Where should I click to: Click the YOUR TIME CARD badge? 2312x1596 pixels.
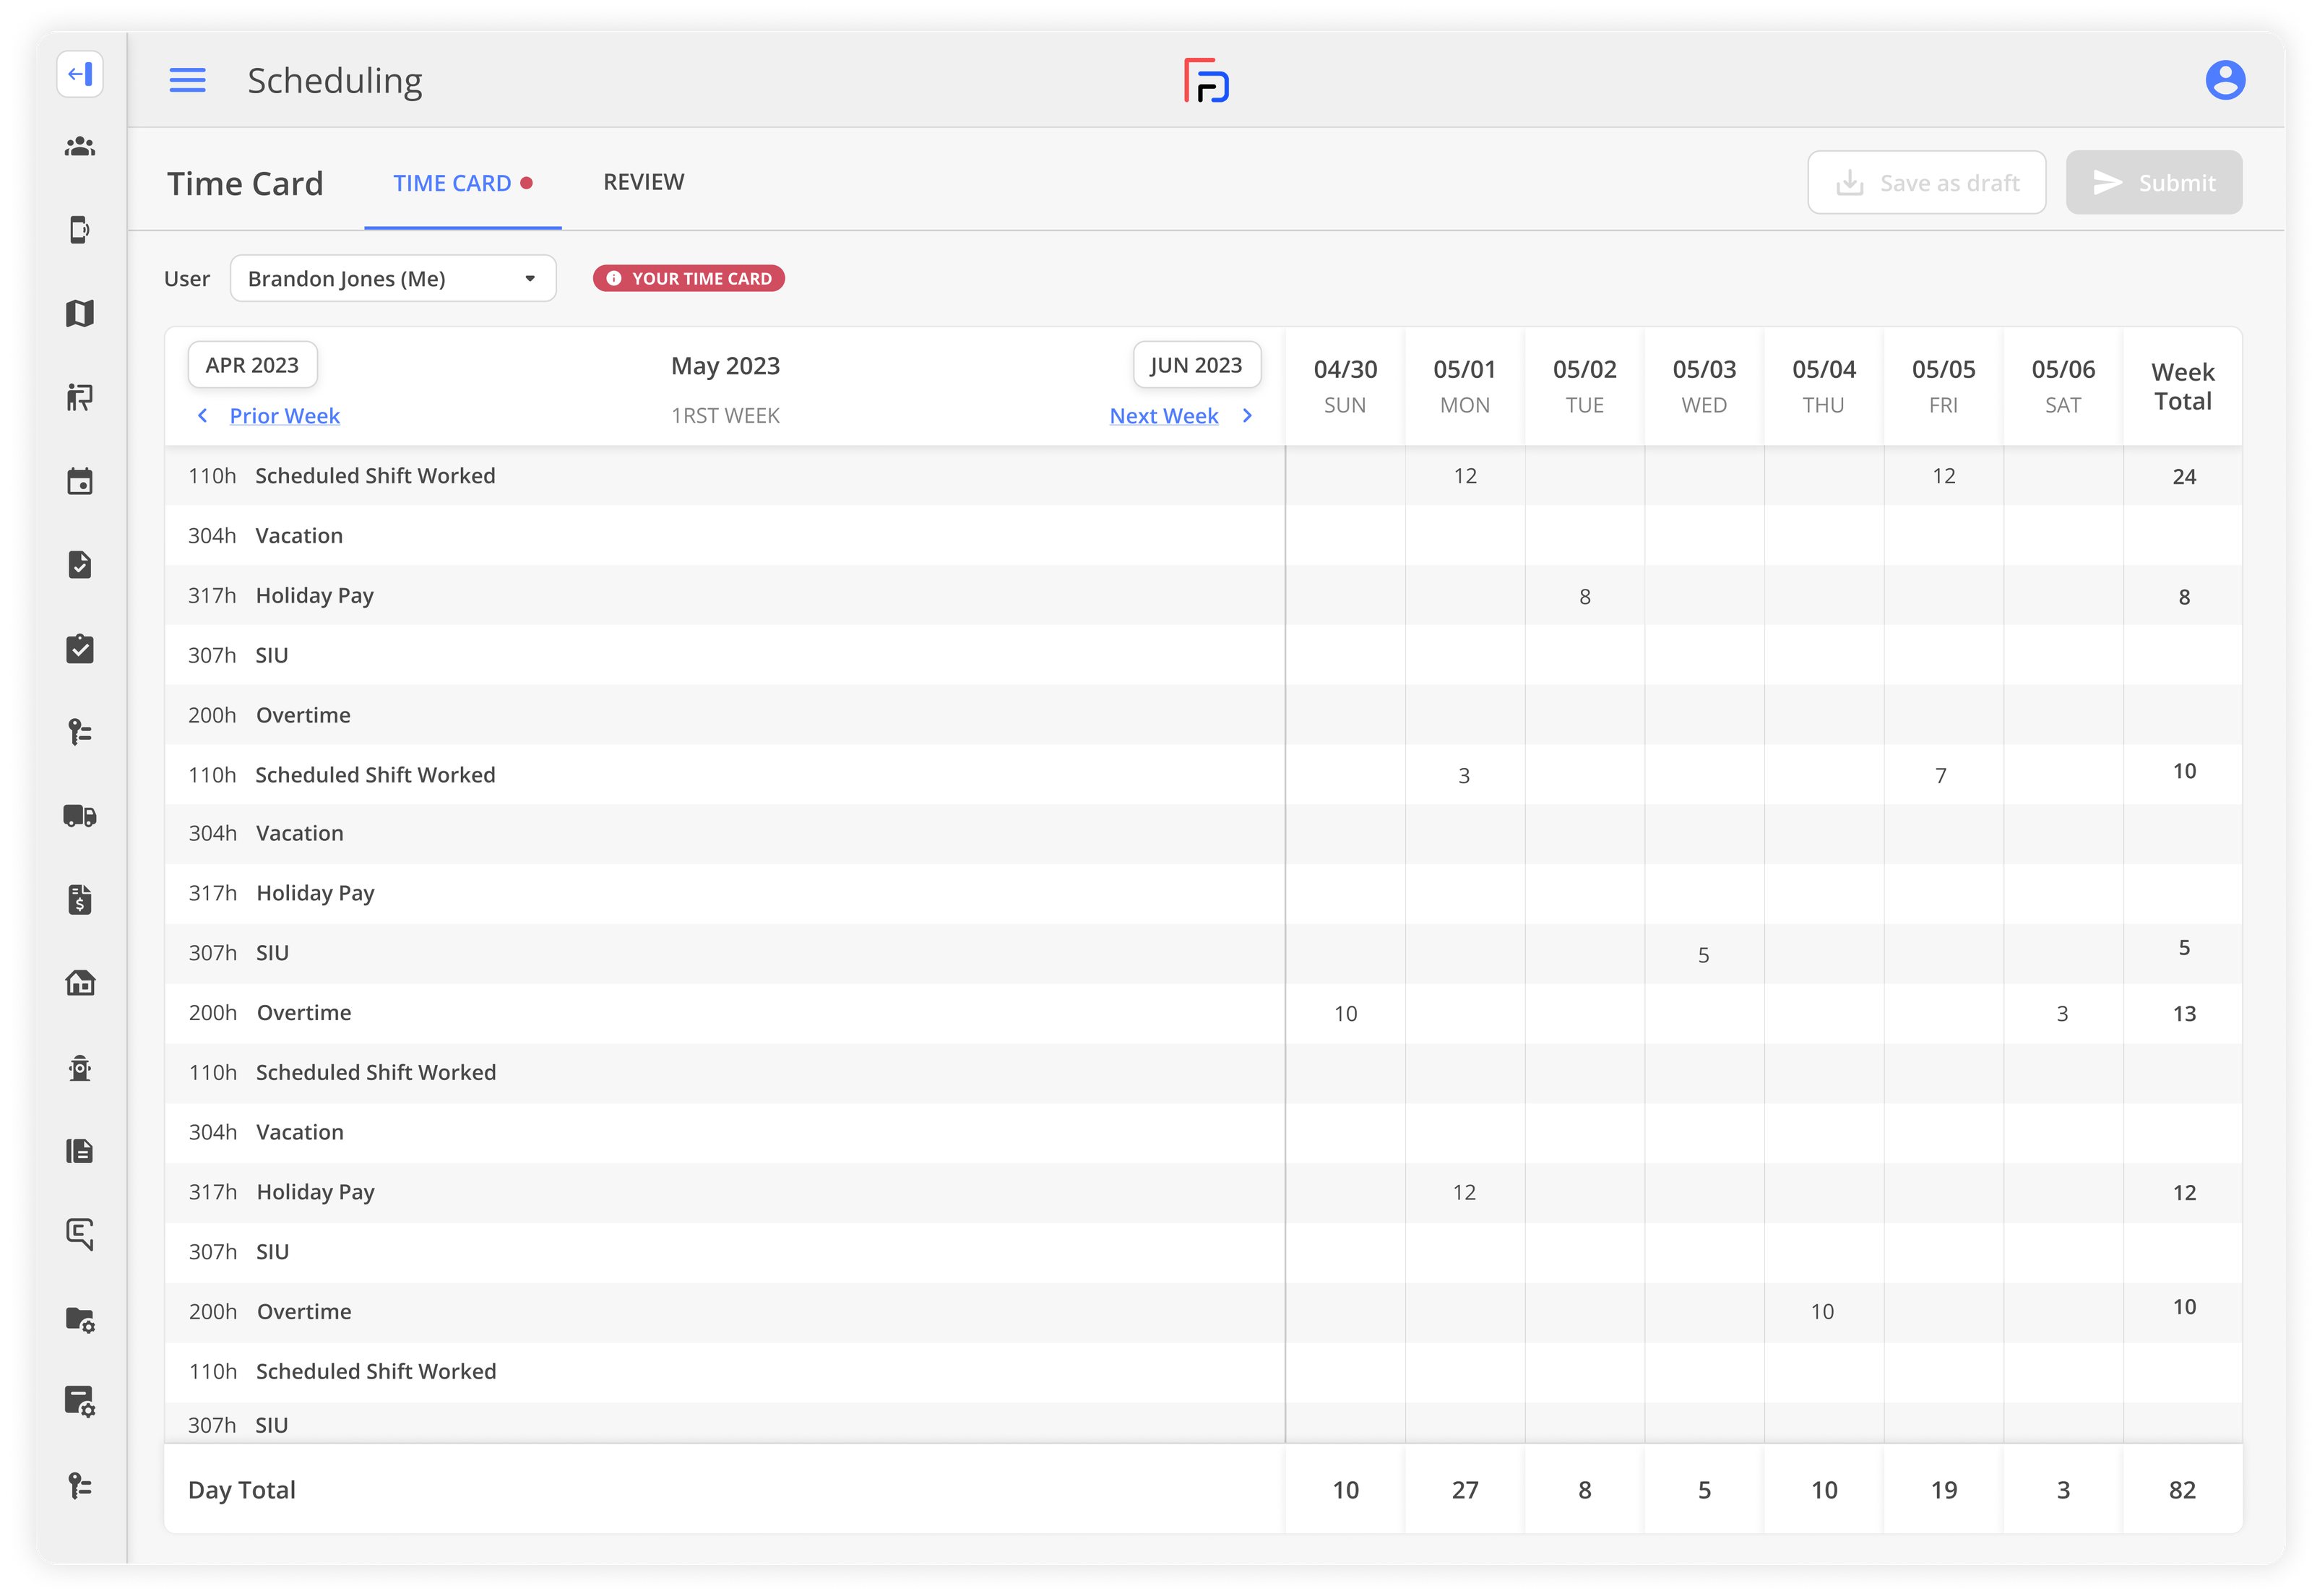pyautogui.click(x=688, y=278)
